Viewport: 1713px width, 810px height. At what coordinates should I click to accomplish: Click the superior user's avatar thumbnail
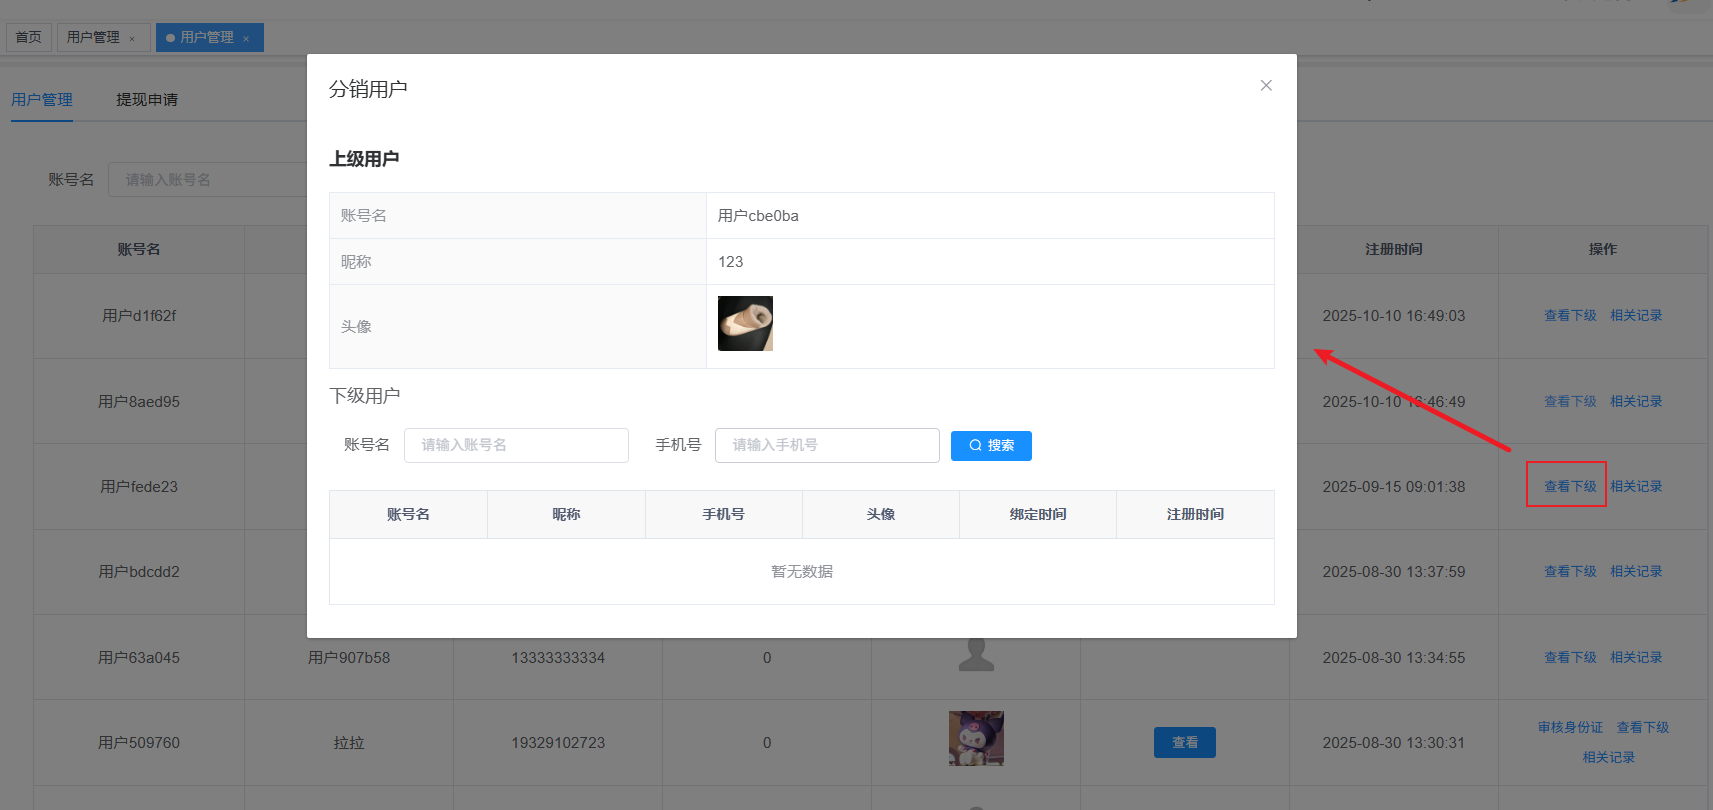point(745,324)
